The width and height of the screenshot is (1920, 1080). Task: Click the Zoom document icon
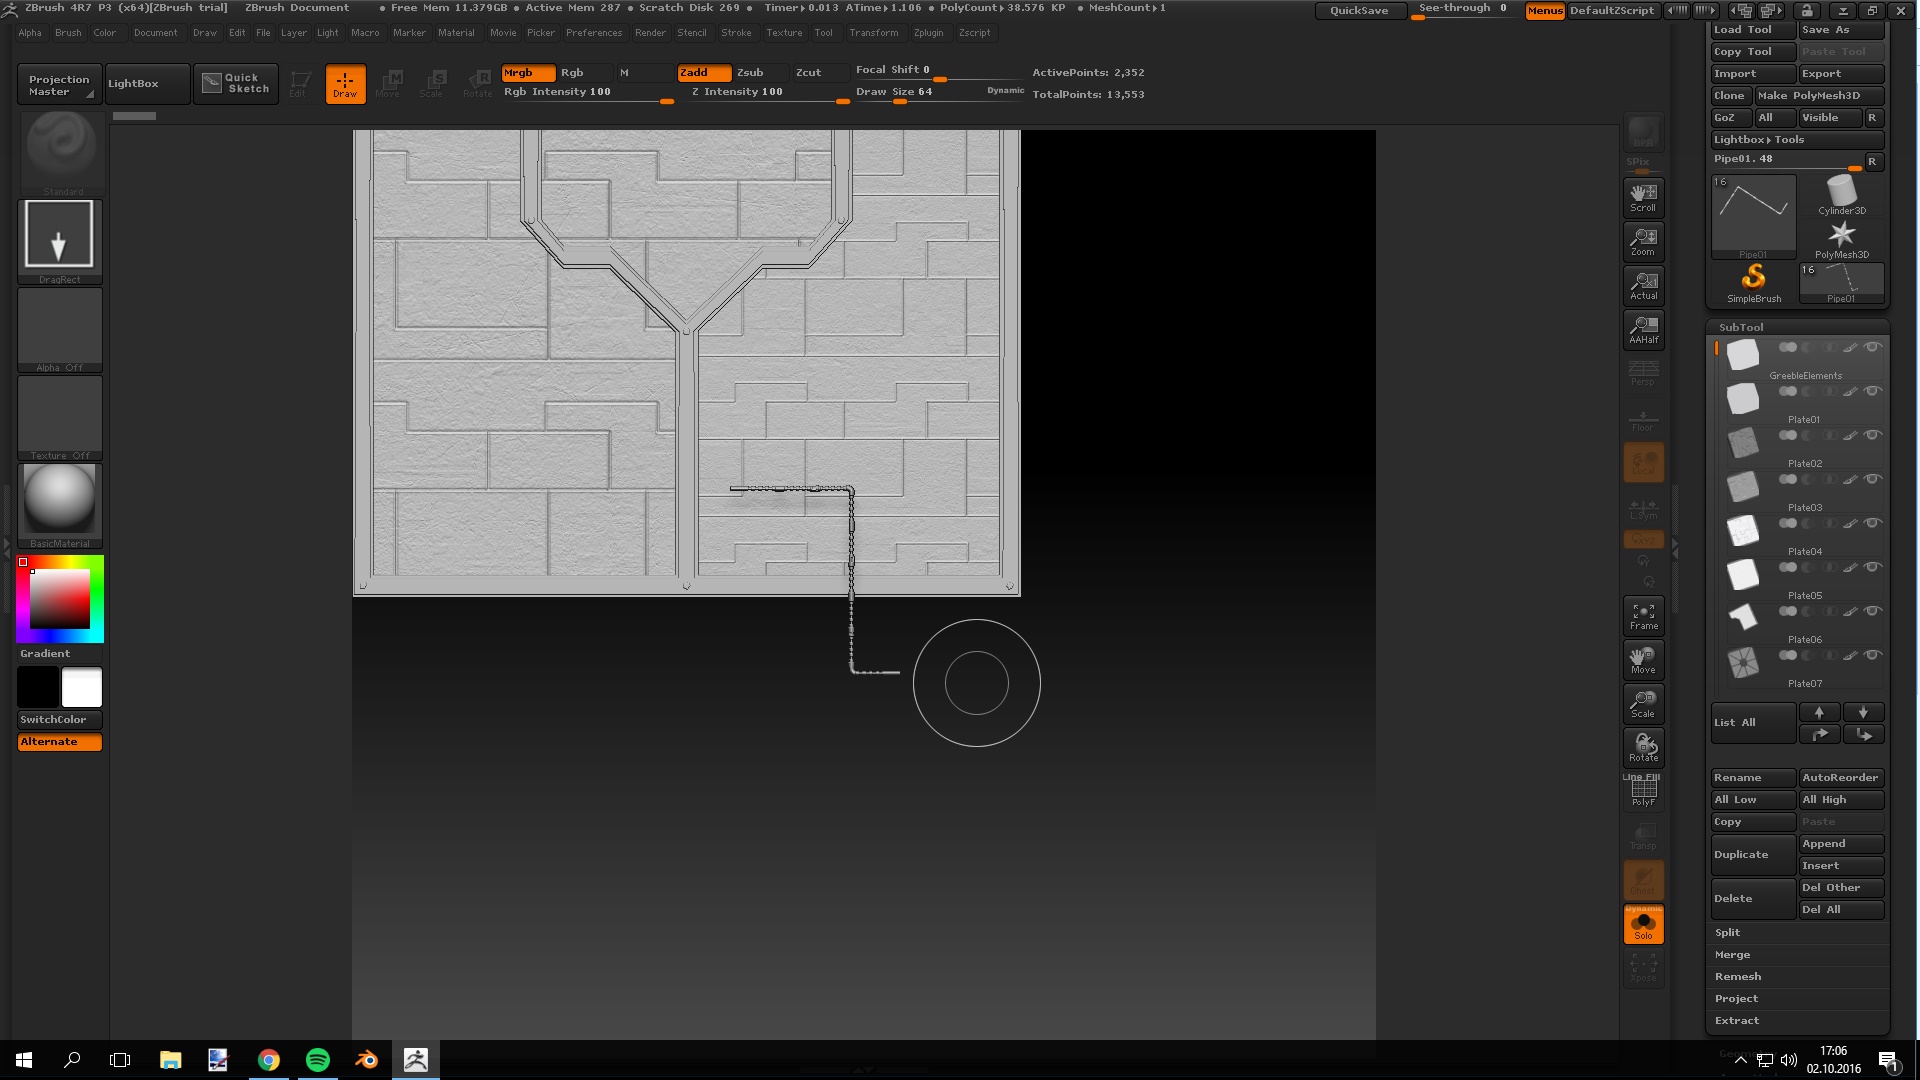[x=1643, y=241]
